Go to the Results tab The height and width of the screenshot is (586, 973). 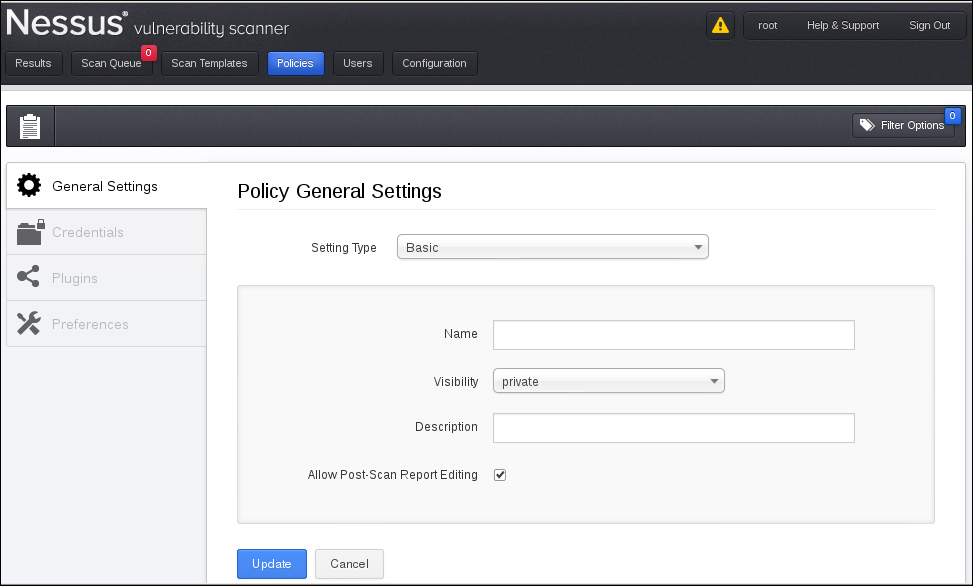point(34,63)
